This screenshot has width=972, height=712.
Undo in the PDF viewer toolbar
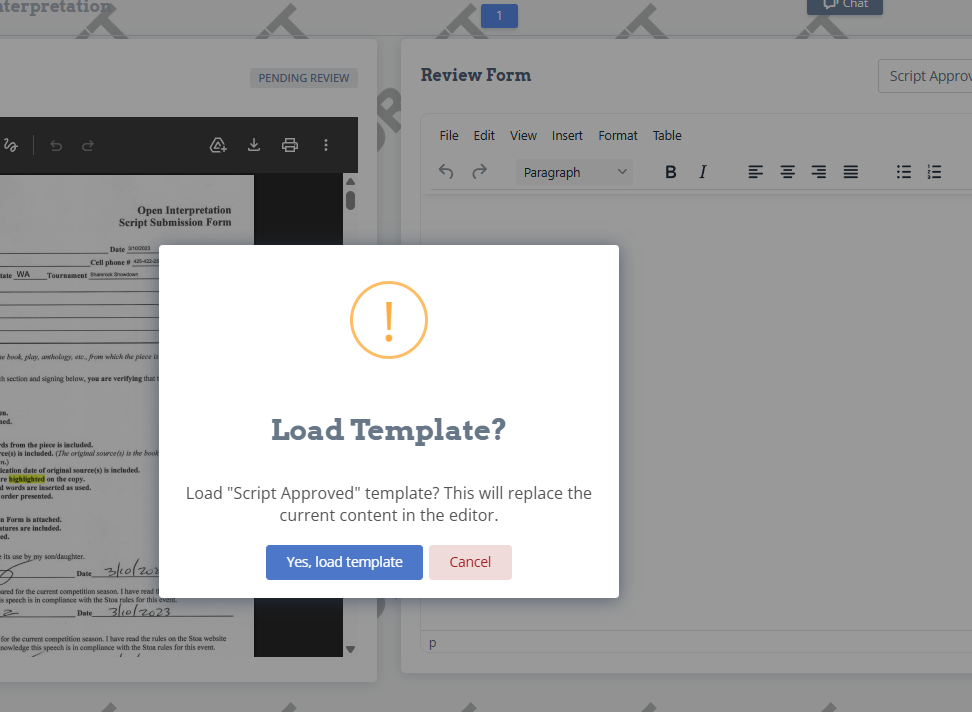click(x=56, y=146)
